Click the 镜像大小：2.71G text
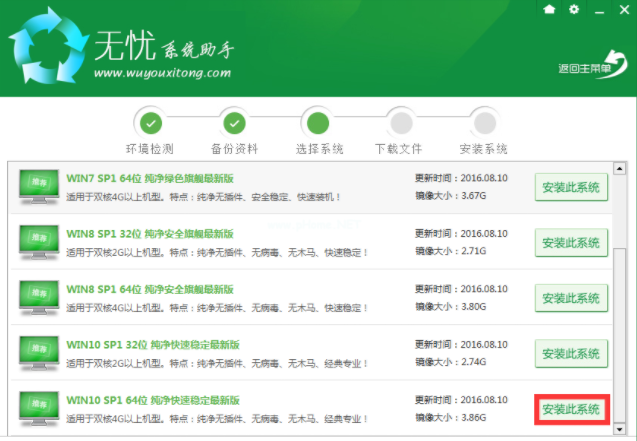637x441 pixels. coord(451,251)
